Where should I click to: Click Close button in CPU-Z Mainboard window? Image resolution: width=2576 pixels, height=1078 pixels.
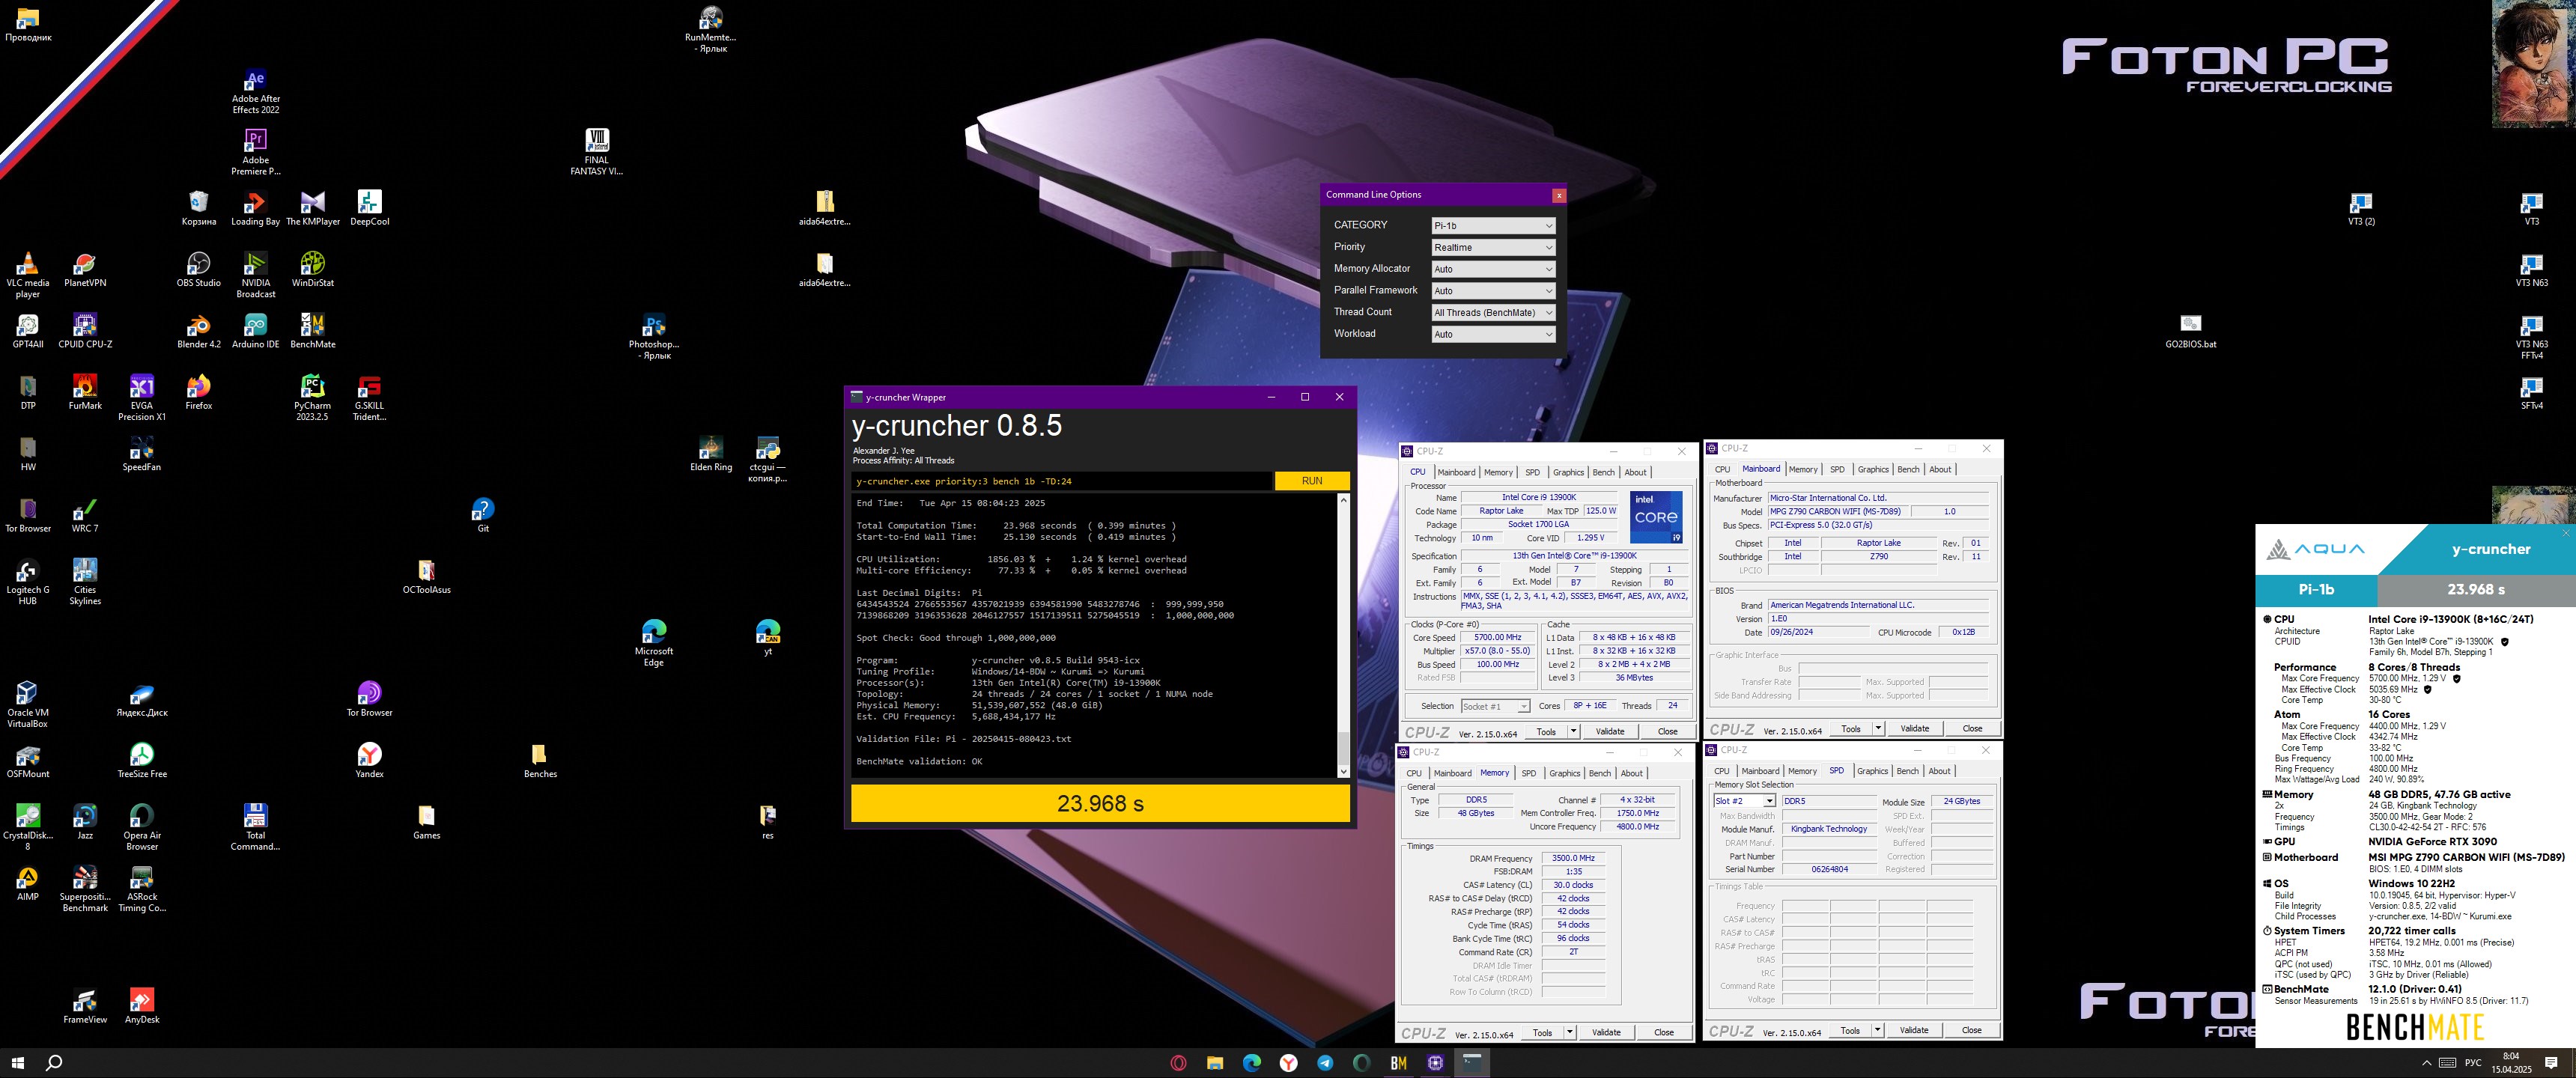[x=1971, y=728]
